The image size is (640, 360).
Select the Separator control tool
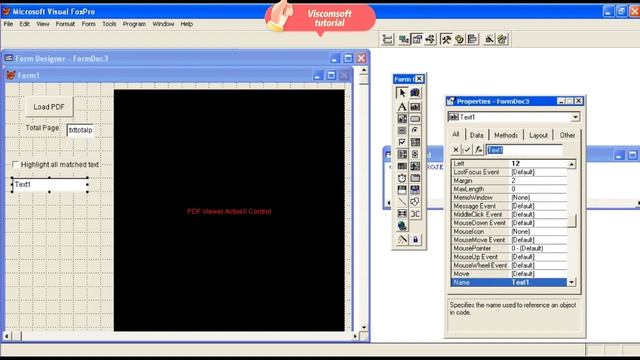pos(415,213)
